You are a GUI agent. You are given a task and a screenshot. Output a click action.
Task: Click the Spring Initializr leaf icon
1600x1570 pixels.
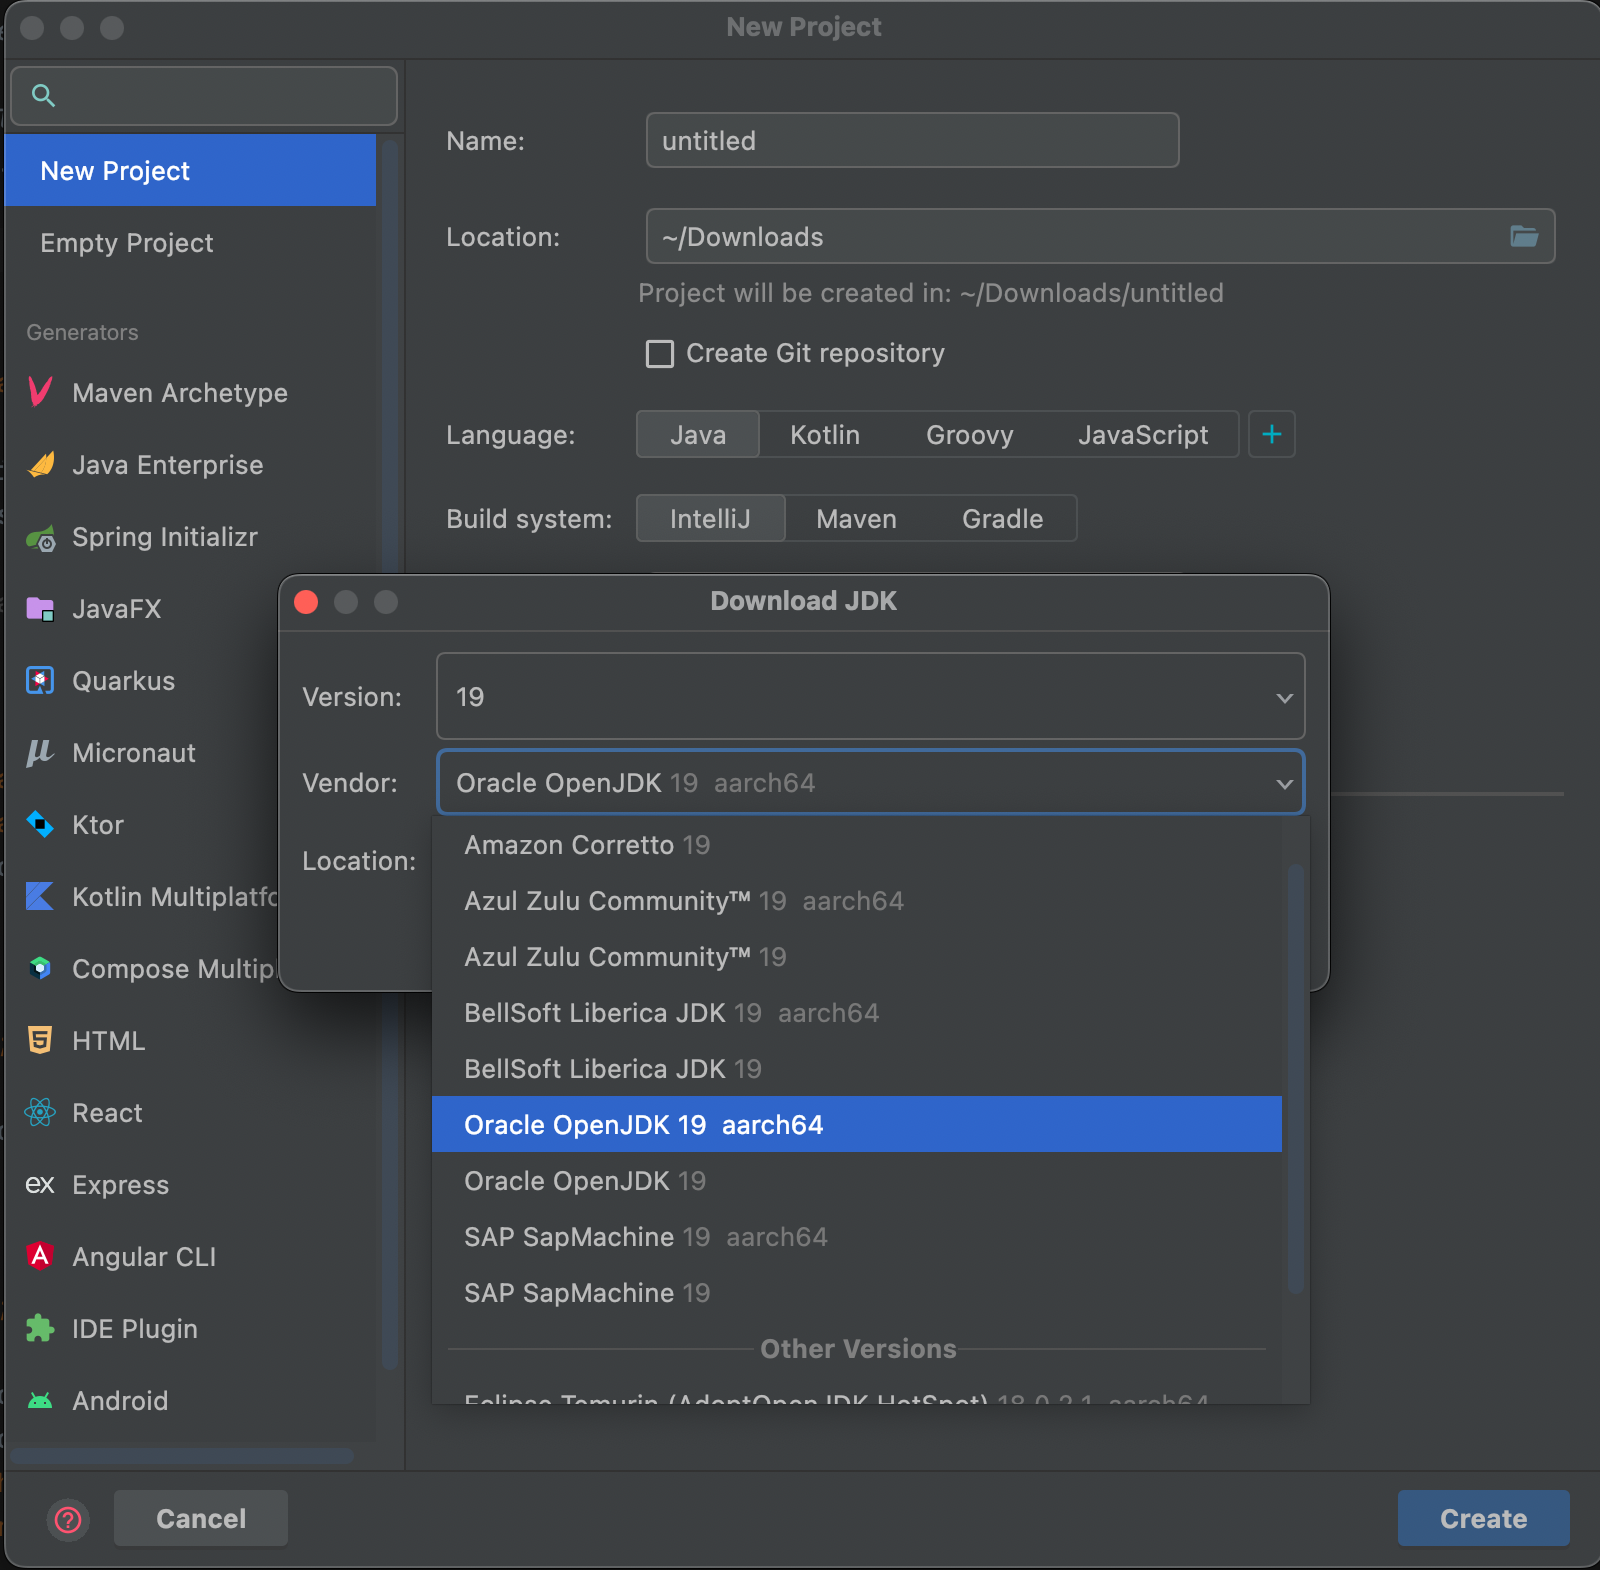(40, 538)
